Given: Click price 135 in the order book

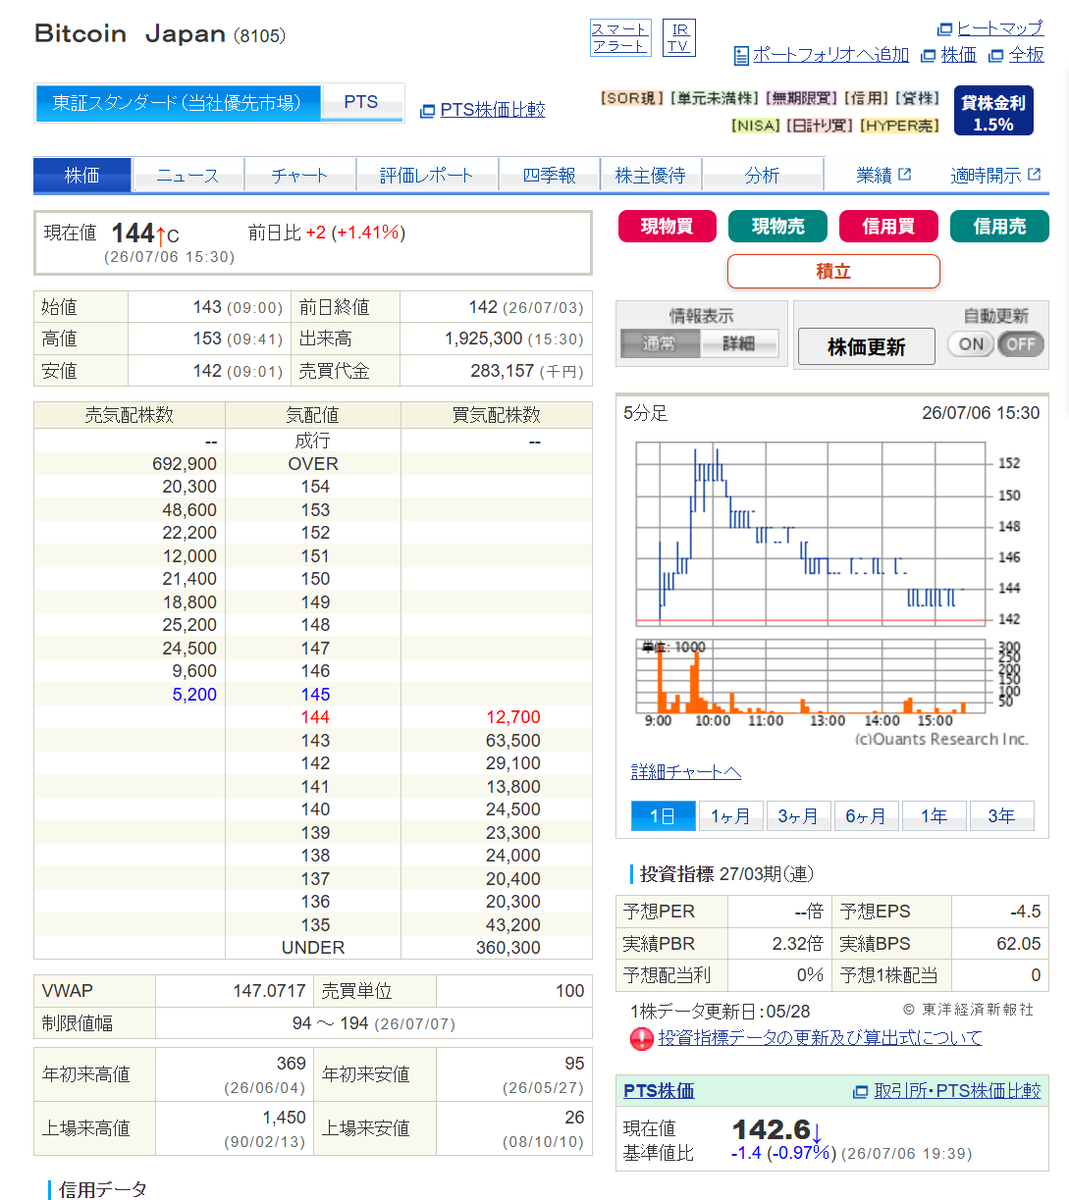Looking at the screenshot, I should [x=315, y=925].
